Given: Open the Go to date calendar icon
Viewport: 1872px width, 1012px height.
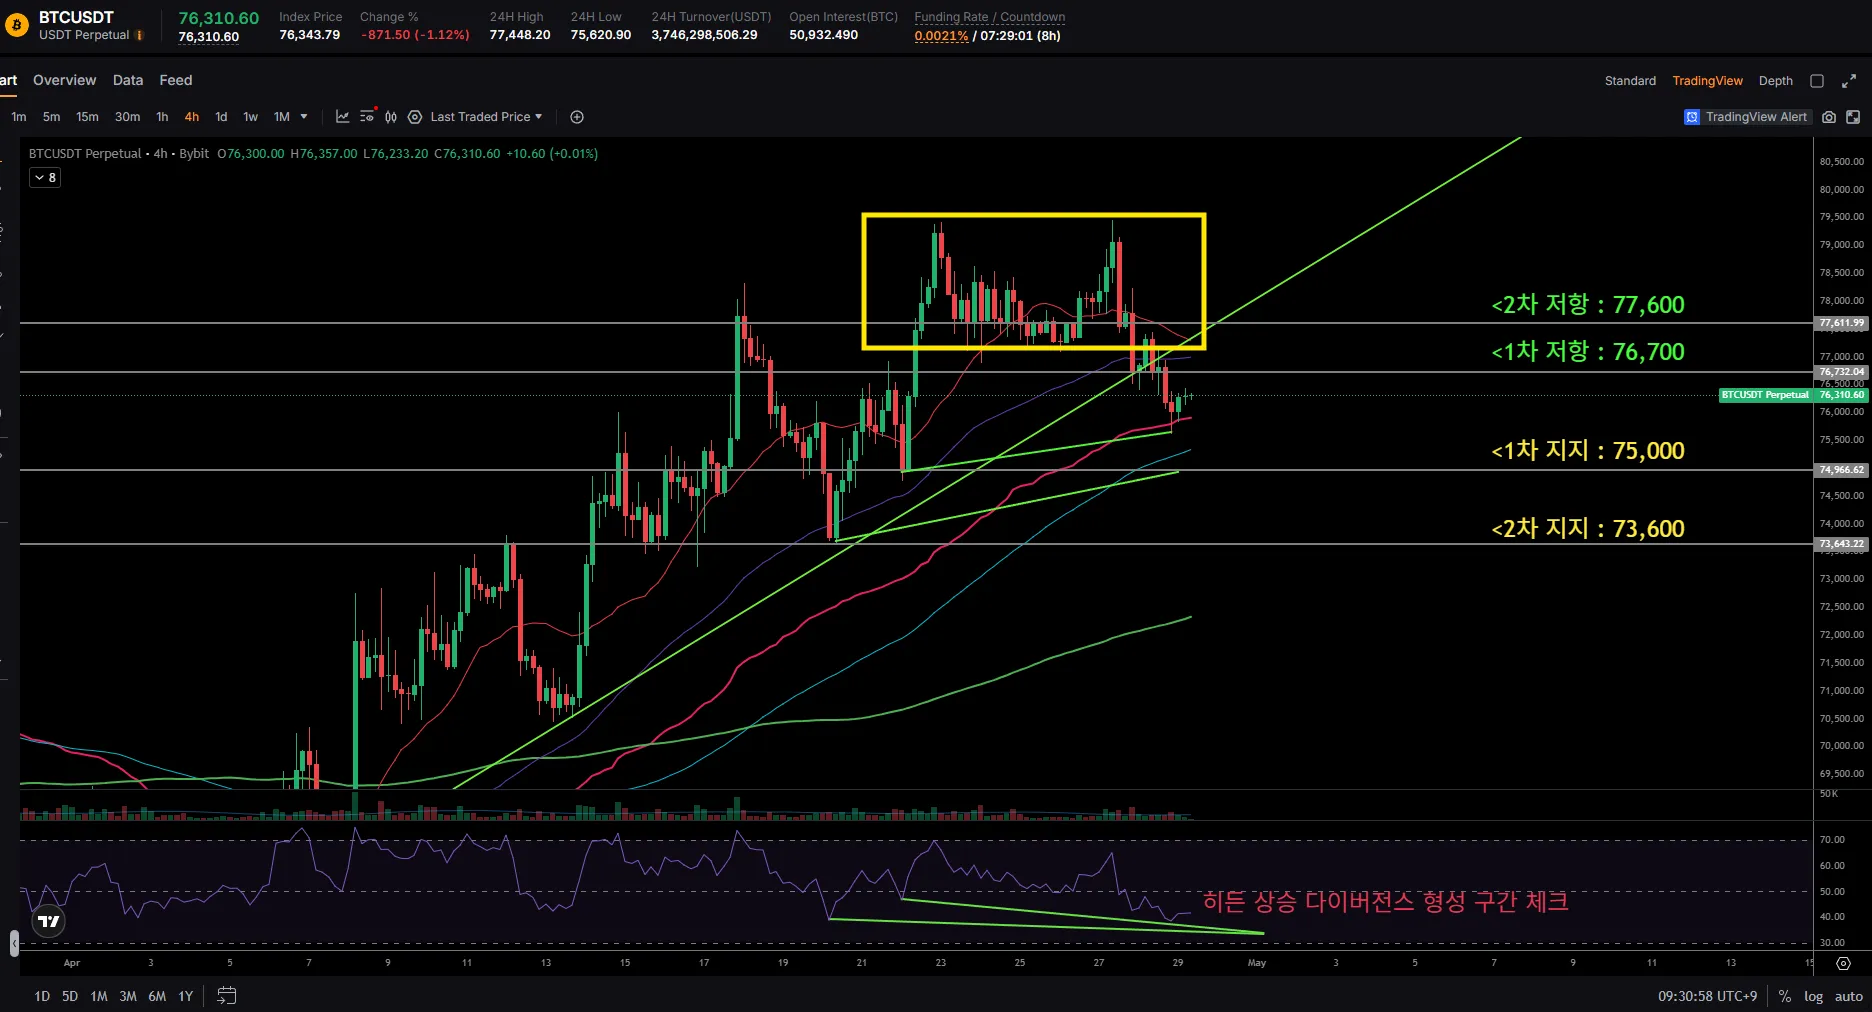Looking at the screenshot, I should click(227, 996).
